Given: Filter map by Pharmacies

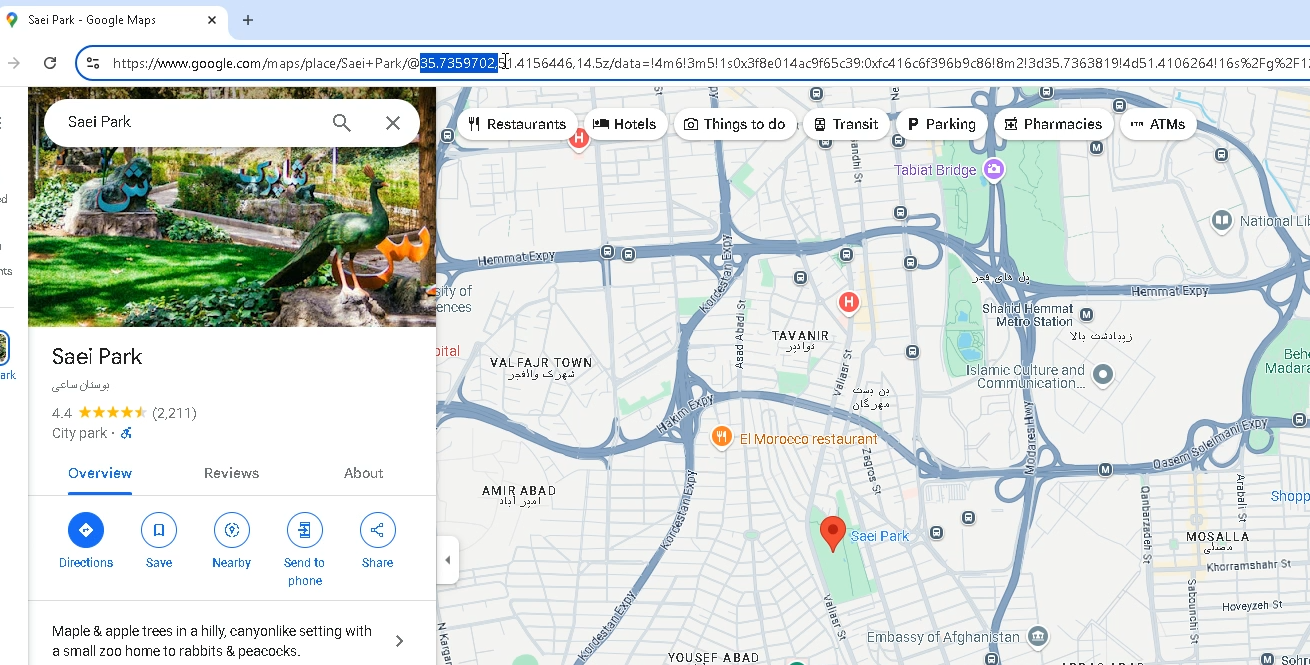Looking at the screenshot, I should pyautogui.click(x=1053, y=124).
